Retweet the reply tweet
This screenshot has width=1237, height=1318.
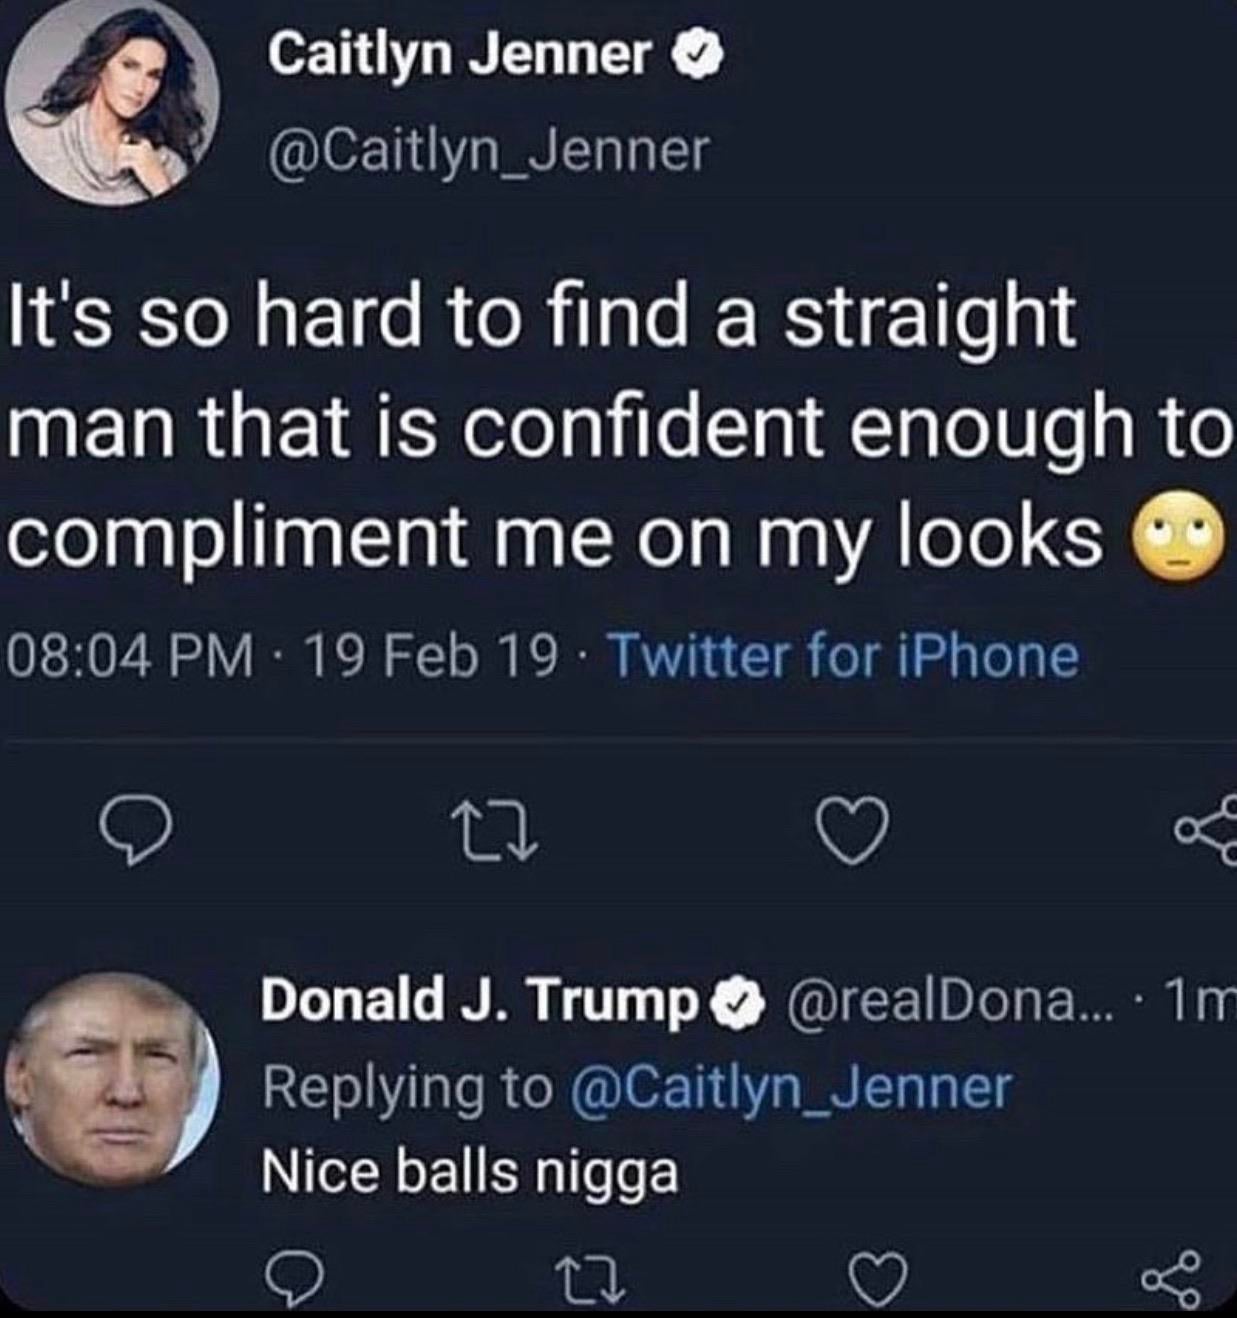pyautogui.click(x=590, y=1278)
